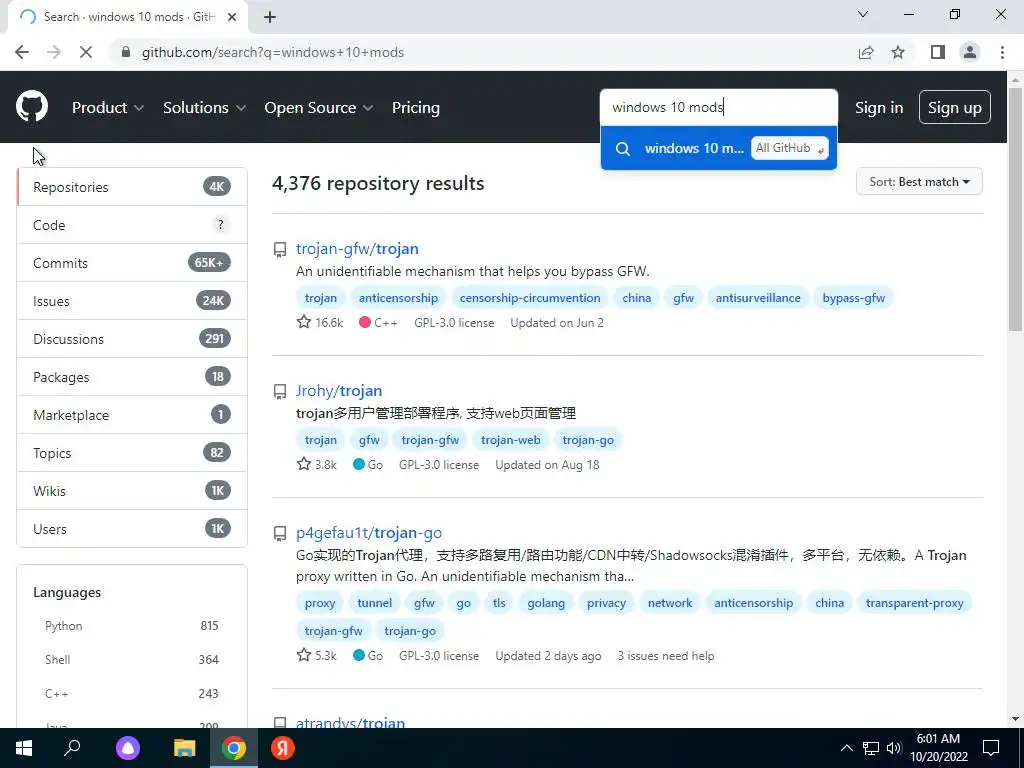Open Windows taskbar search
The image size is (1024, 768).
(x=72, y=748)
